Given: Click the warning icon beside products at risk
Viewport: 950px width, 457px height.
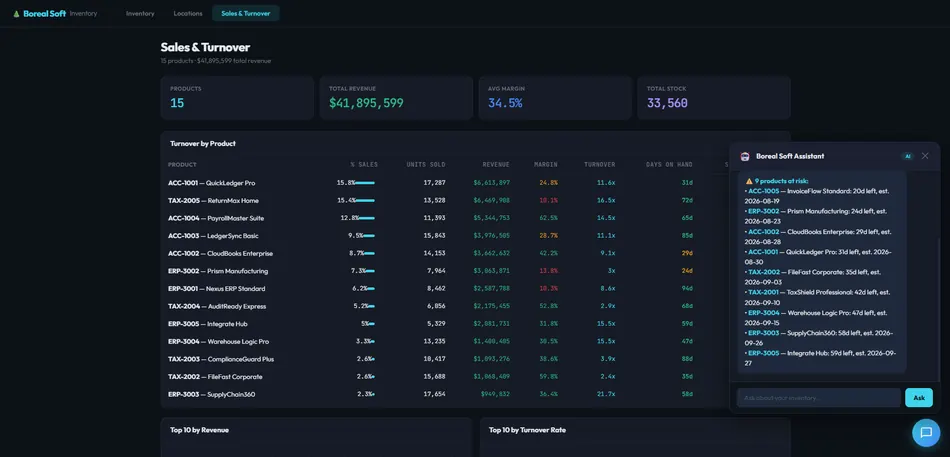Looking at the screenshot, I should click(x=749, y=181).
